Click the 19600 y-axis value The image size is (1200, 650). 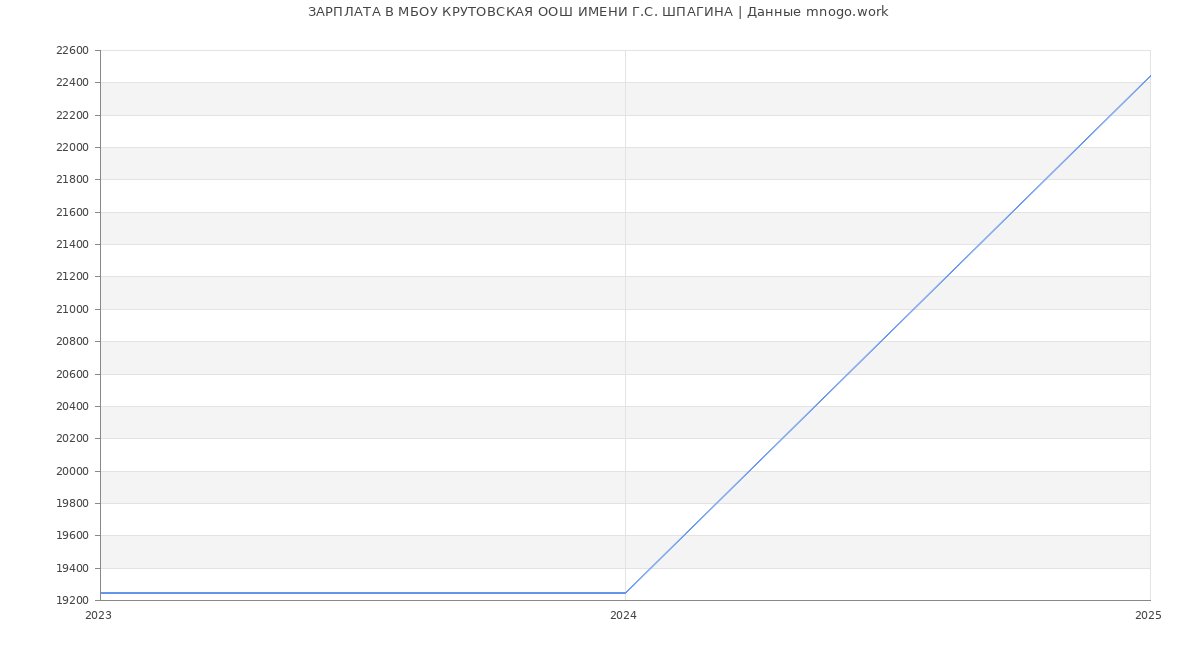point(72,536)
